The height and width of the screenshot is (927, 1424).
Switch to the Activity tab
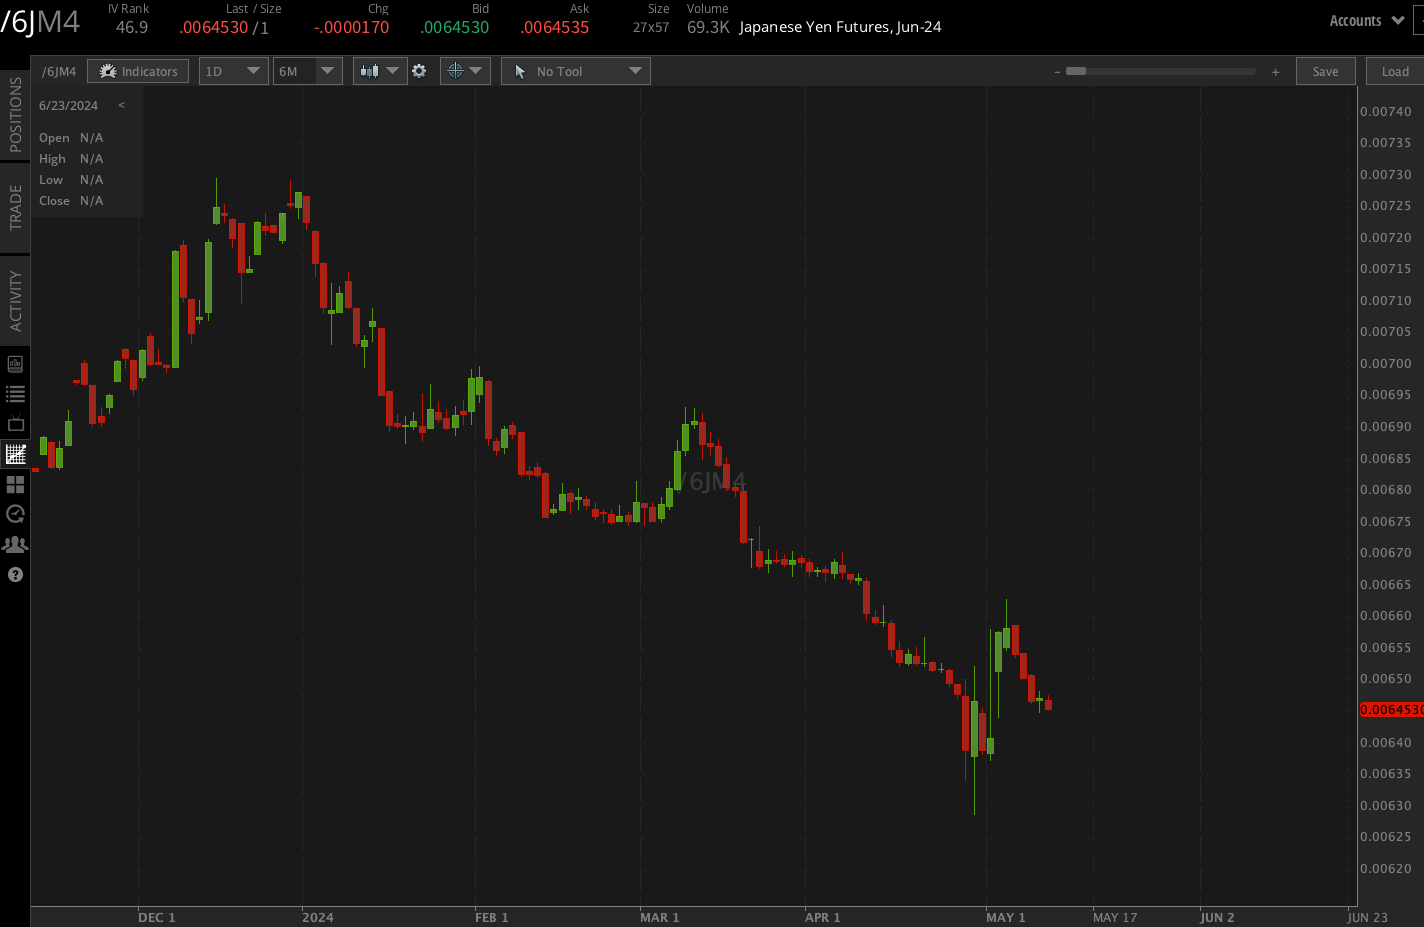[x=15, y=300]
